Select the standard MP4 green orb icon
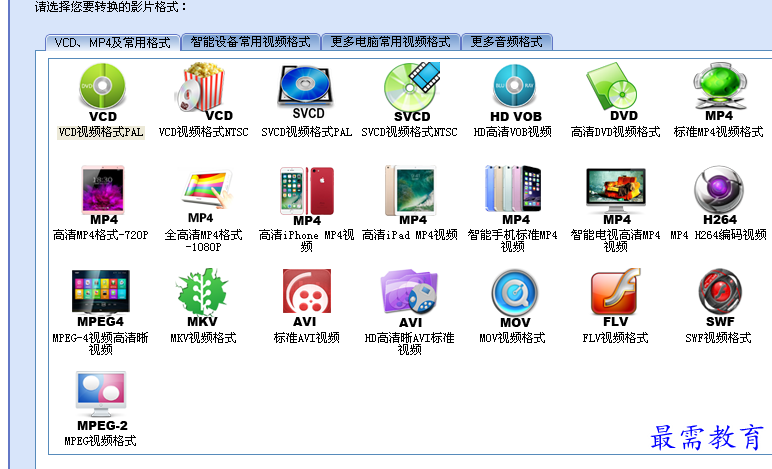772x469 pixels. (x=719, y=92)
